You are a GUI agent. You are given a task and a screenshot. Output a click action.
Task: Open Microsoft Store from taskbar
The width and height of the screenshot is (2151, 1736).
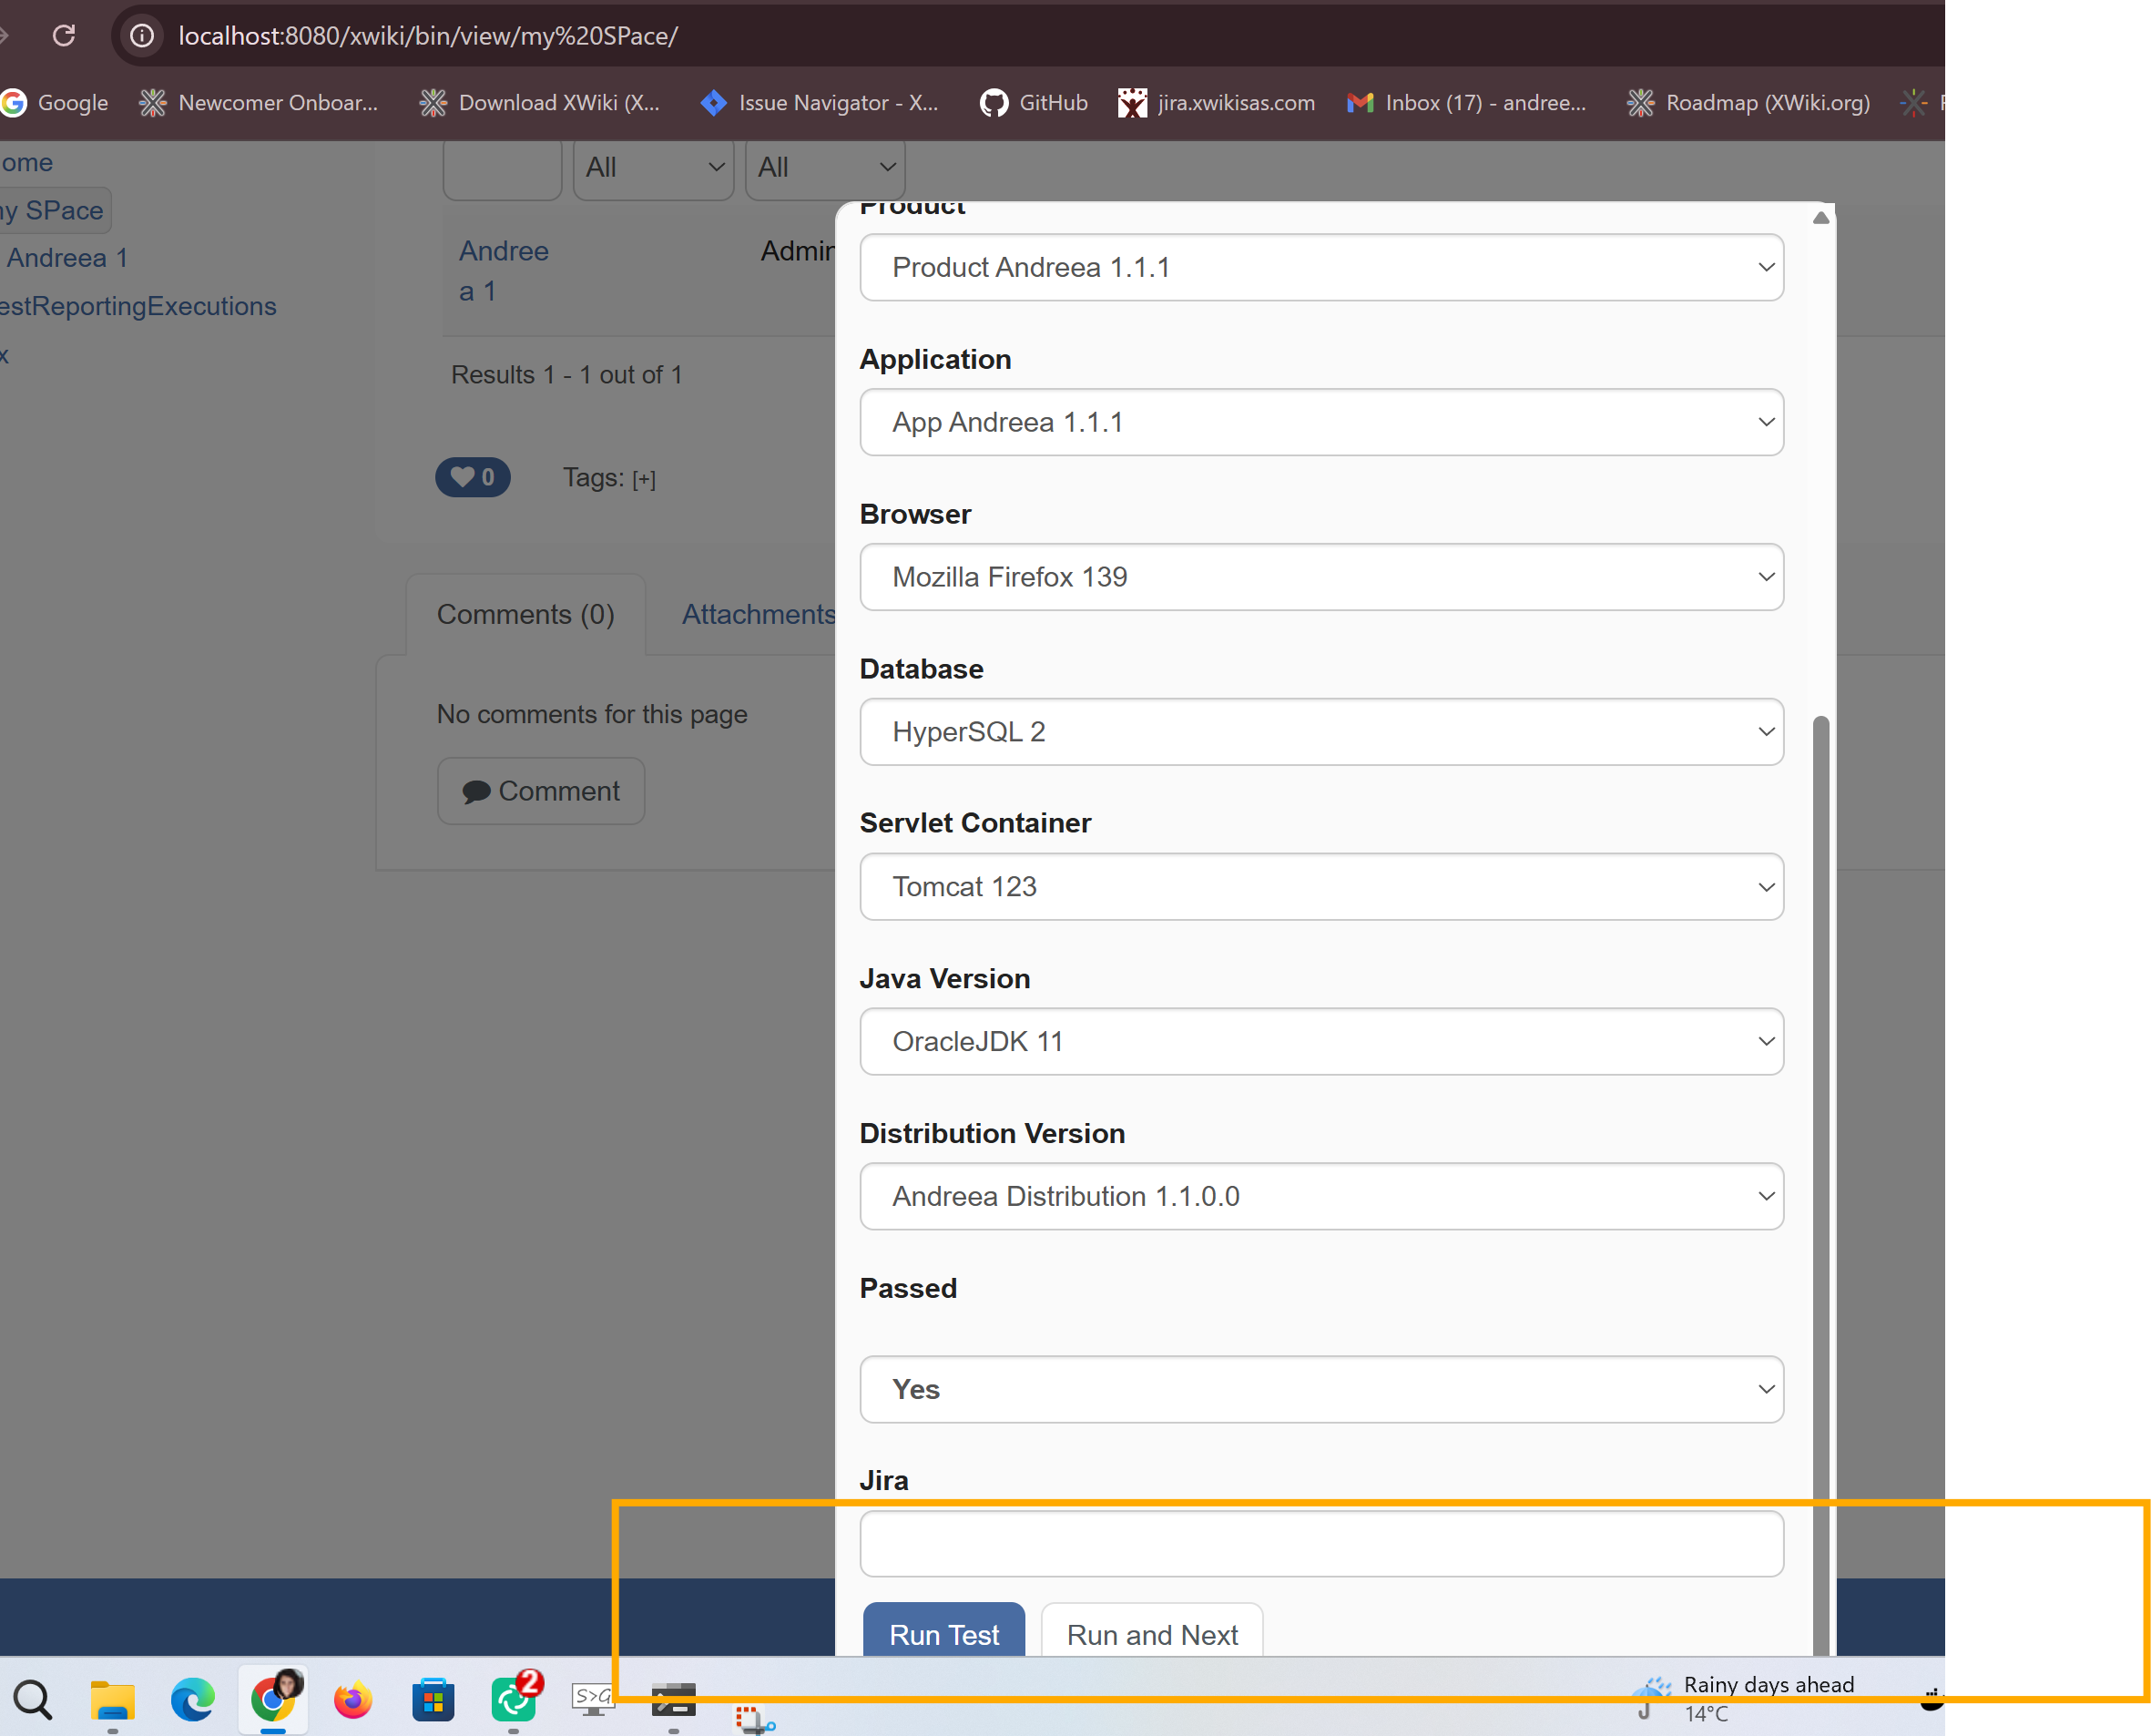433,1699
